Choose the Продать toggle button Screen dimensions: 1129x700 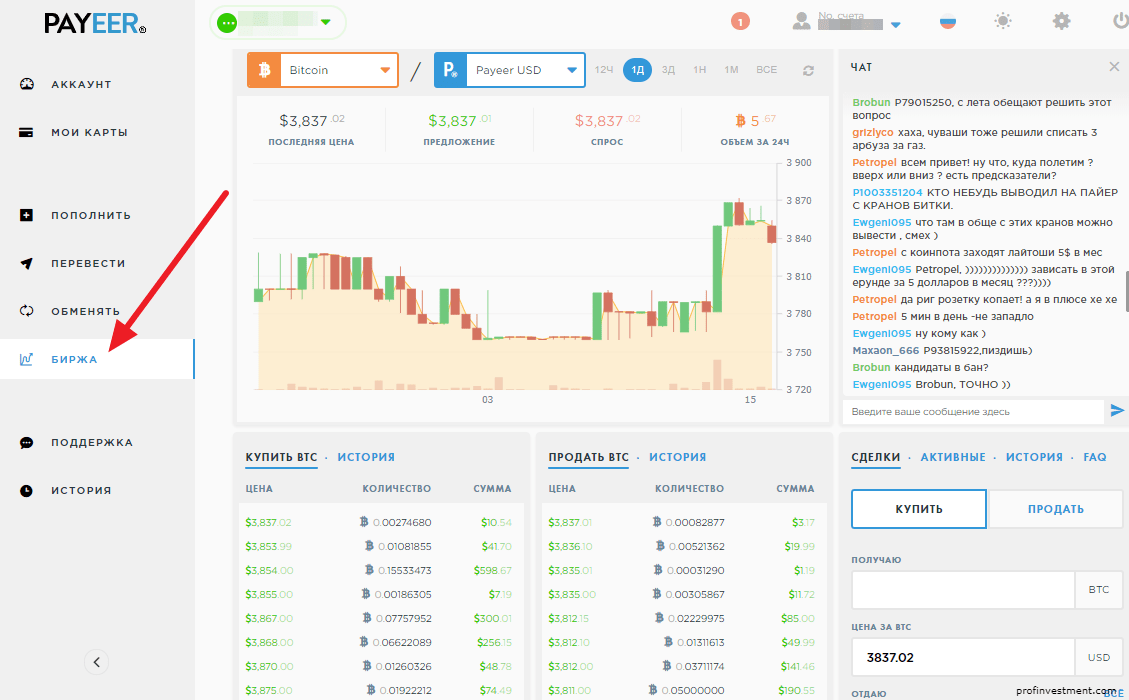point(1056,509)
